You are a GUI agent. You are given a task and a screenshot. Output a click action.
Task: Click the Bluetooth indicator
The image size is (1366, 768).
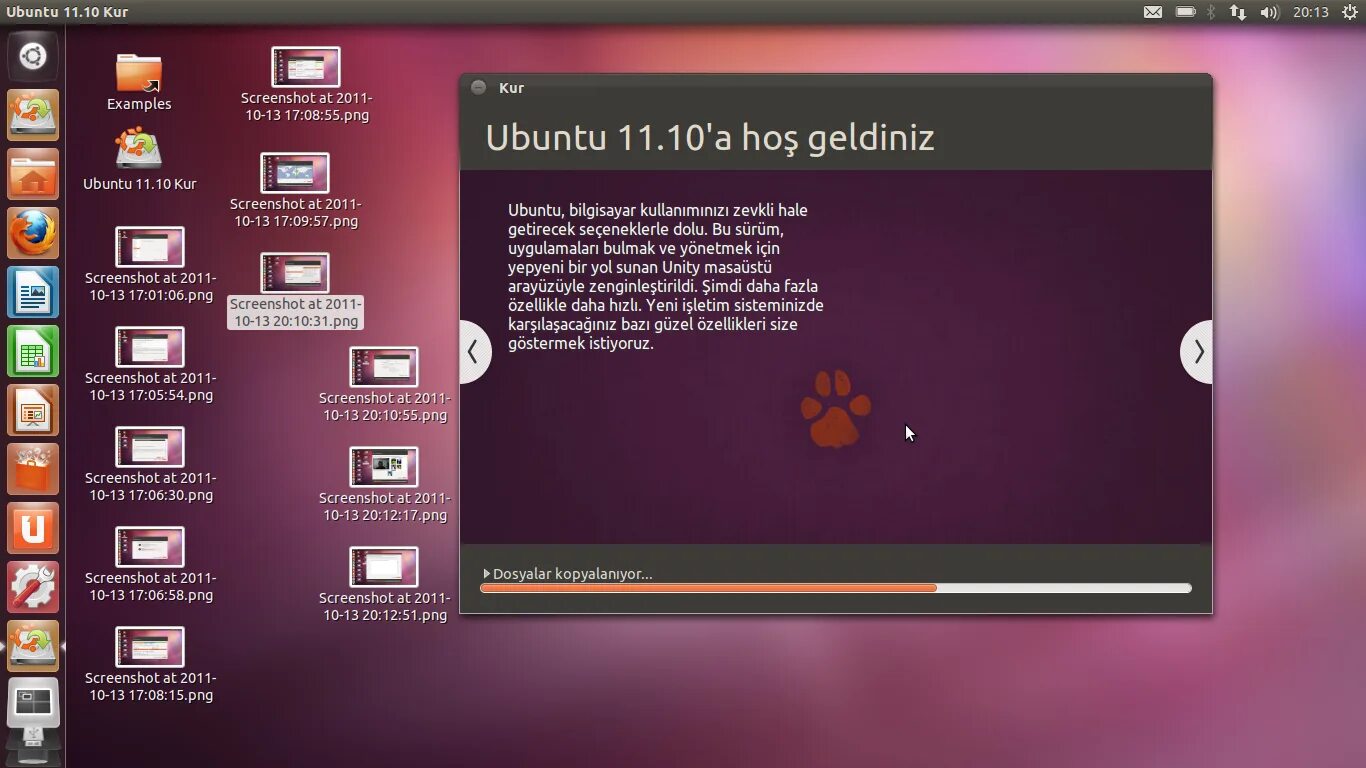tap(1210, 12)
